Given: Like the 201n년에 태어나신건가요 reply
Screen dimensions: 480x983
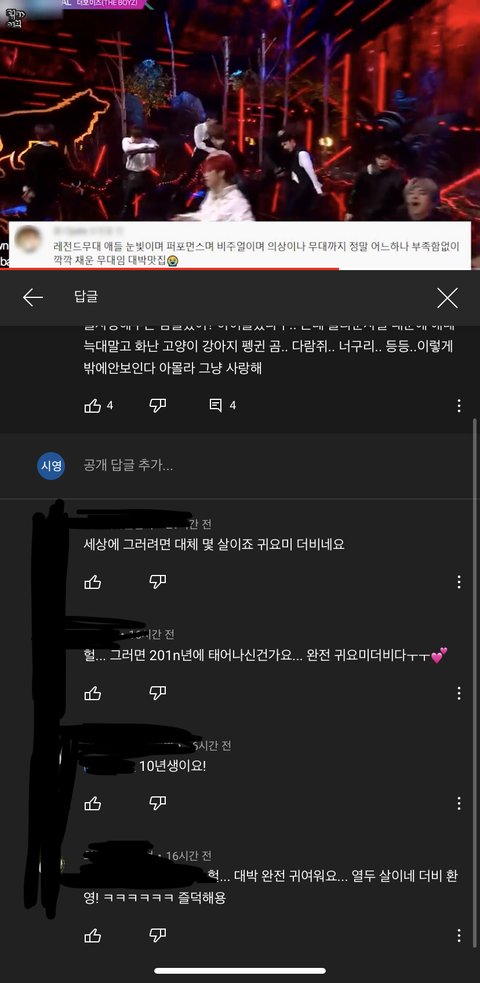Looking at the screenshot, I should 93,693.
